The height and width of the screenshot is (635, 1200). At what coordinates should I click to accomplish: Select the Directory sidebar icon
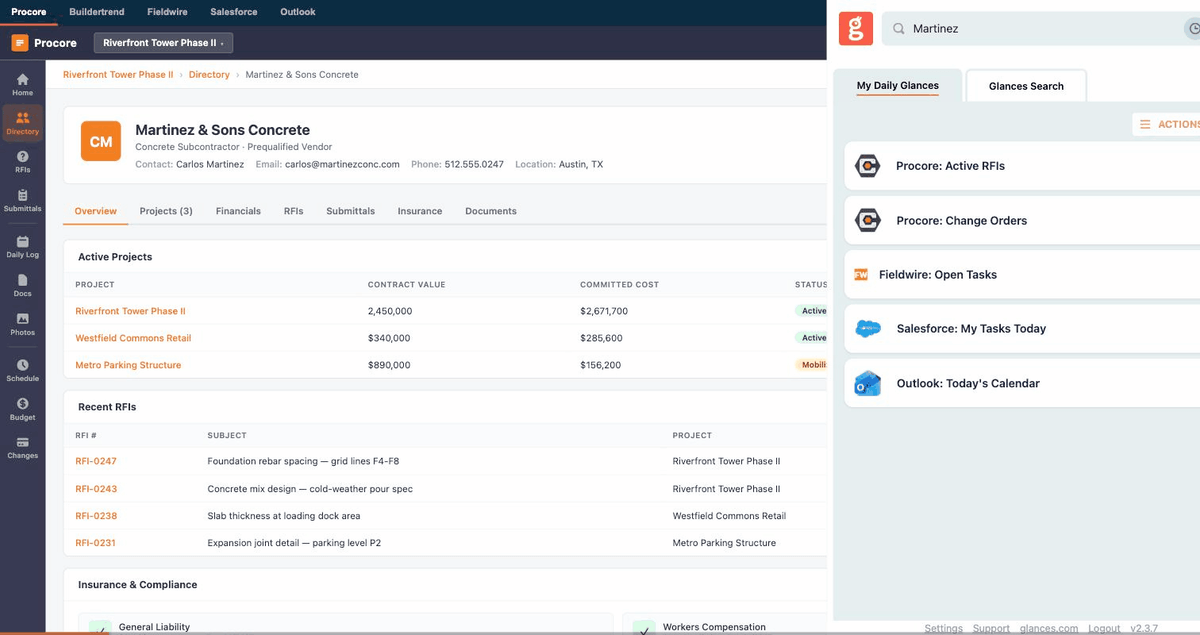[x=22, y=123]
